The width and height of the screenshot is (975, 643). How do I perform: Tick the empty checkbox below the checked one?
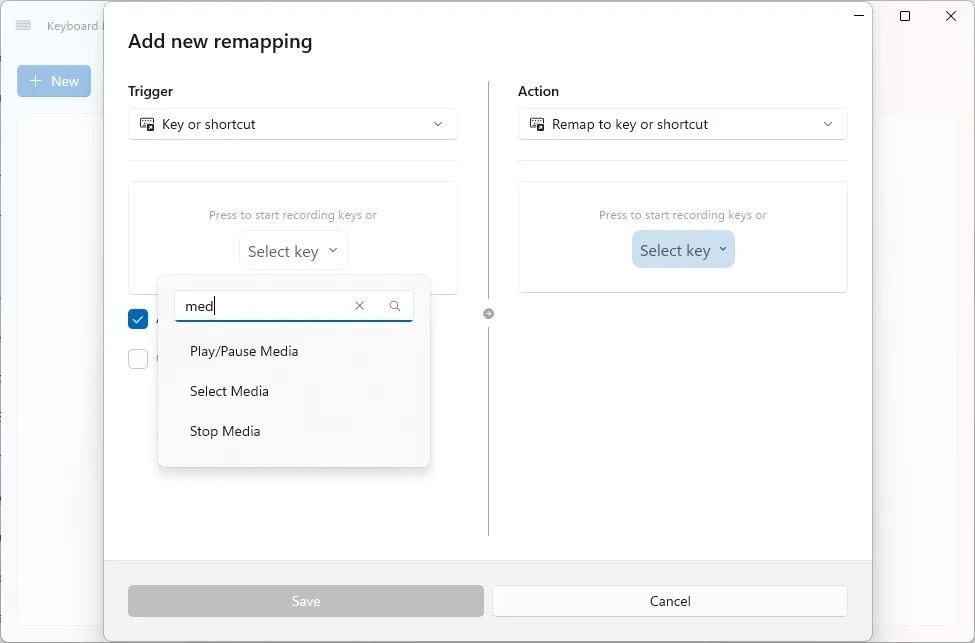coord(138,359)
